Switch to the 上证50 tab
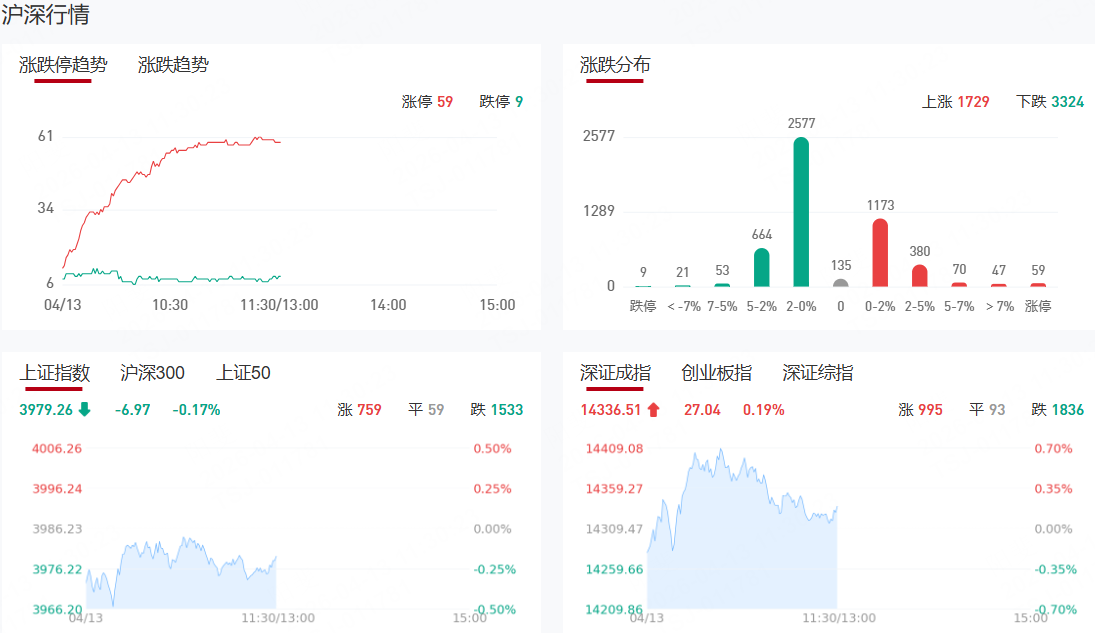 click(243, 373)
